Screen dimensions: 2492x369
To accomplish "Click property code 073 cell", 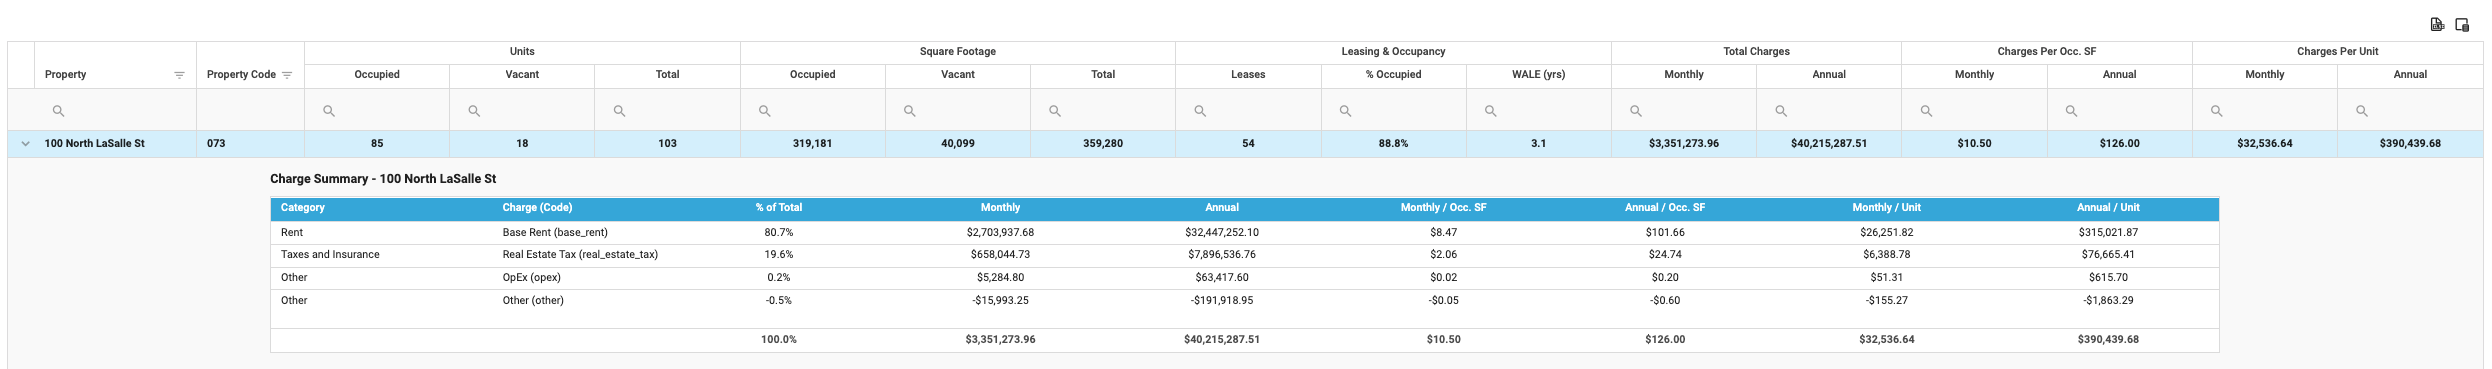I will (250, 144).
